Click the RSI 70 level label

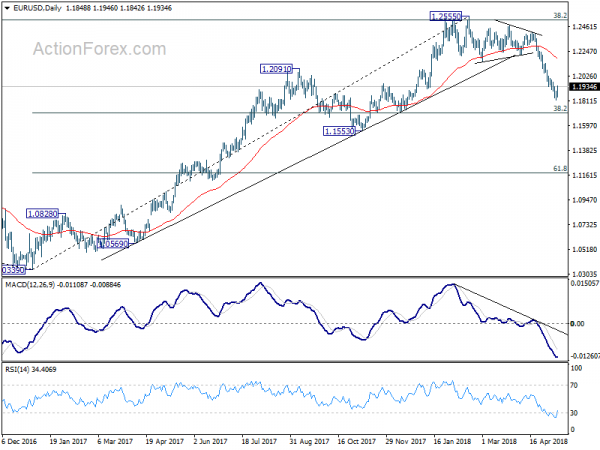pyautogui.click(x=574, y=385)
